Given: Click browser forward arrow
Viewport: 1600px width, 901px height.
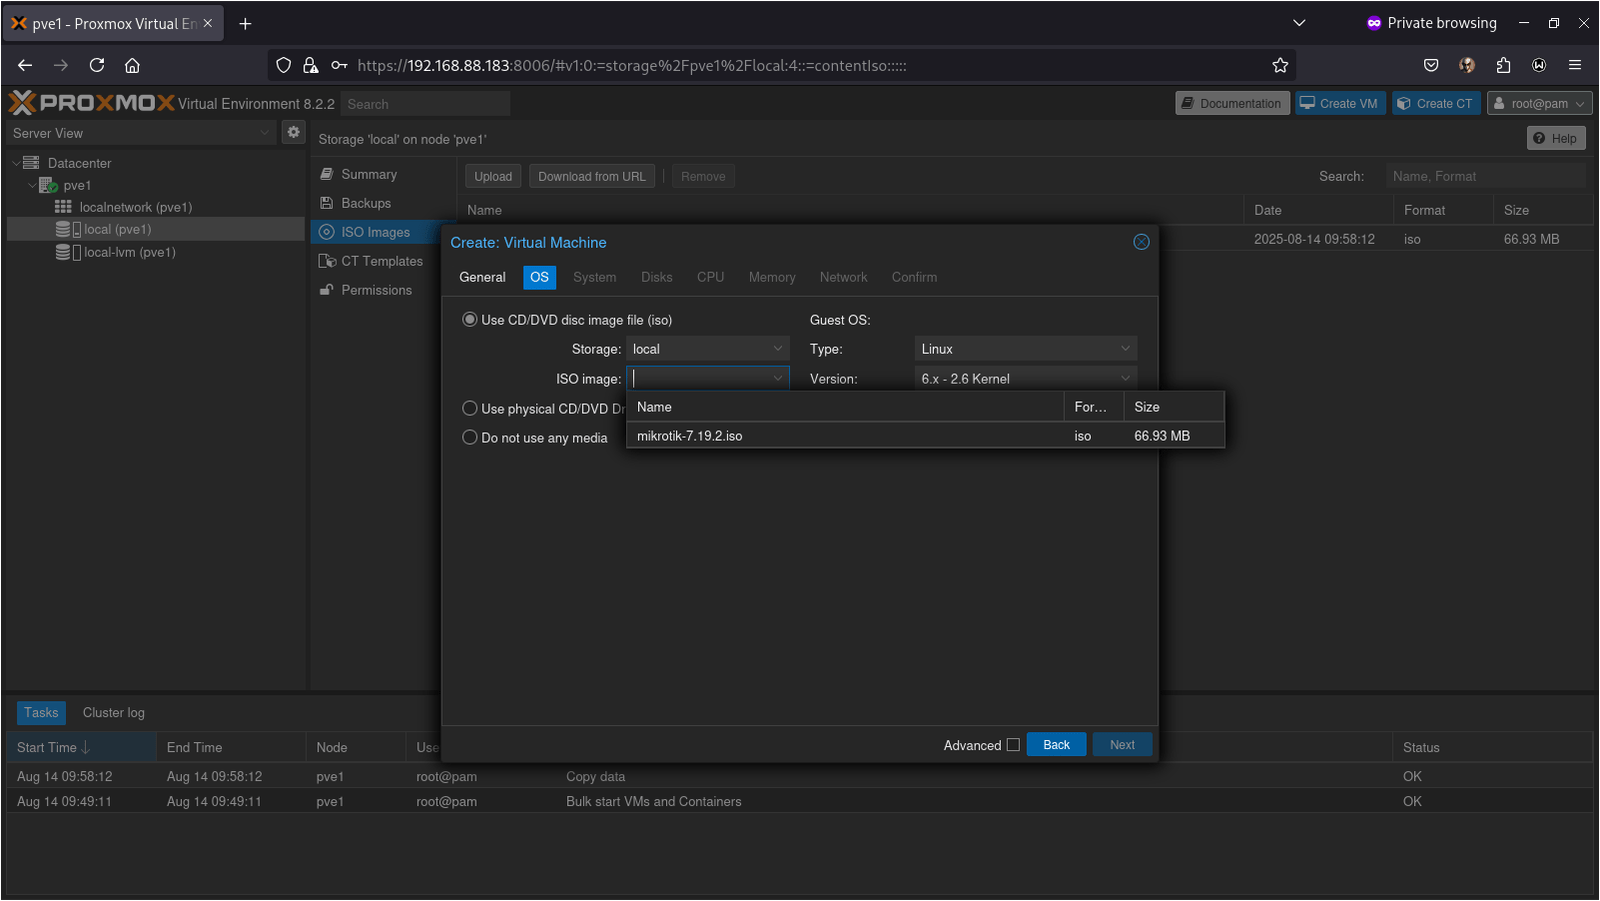Looking at the screenshot, I should [x=61, y=65].
